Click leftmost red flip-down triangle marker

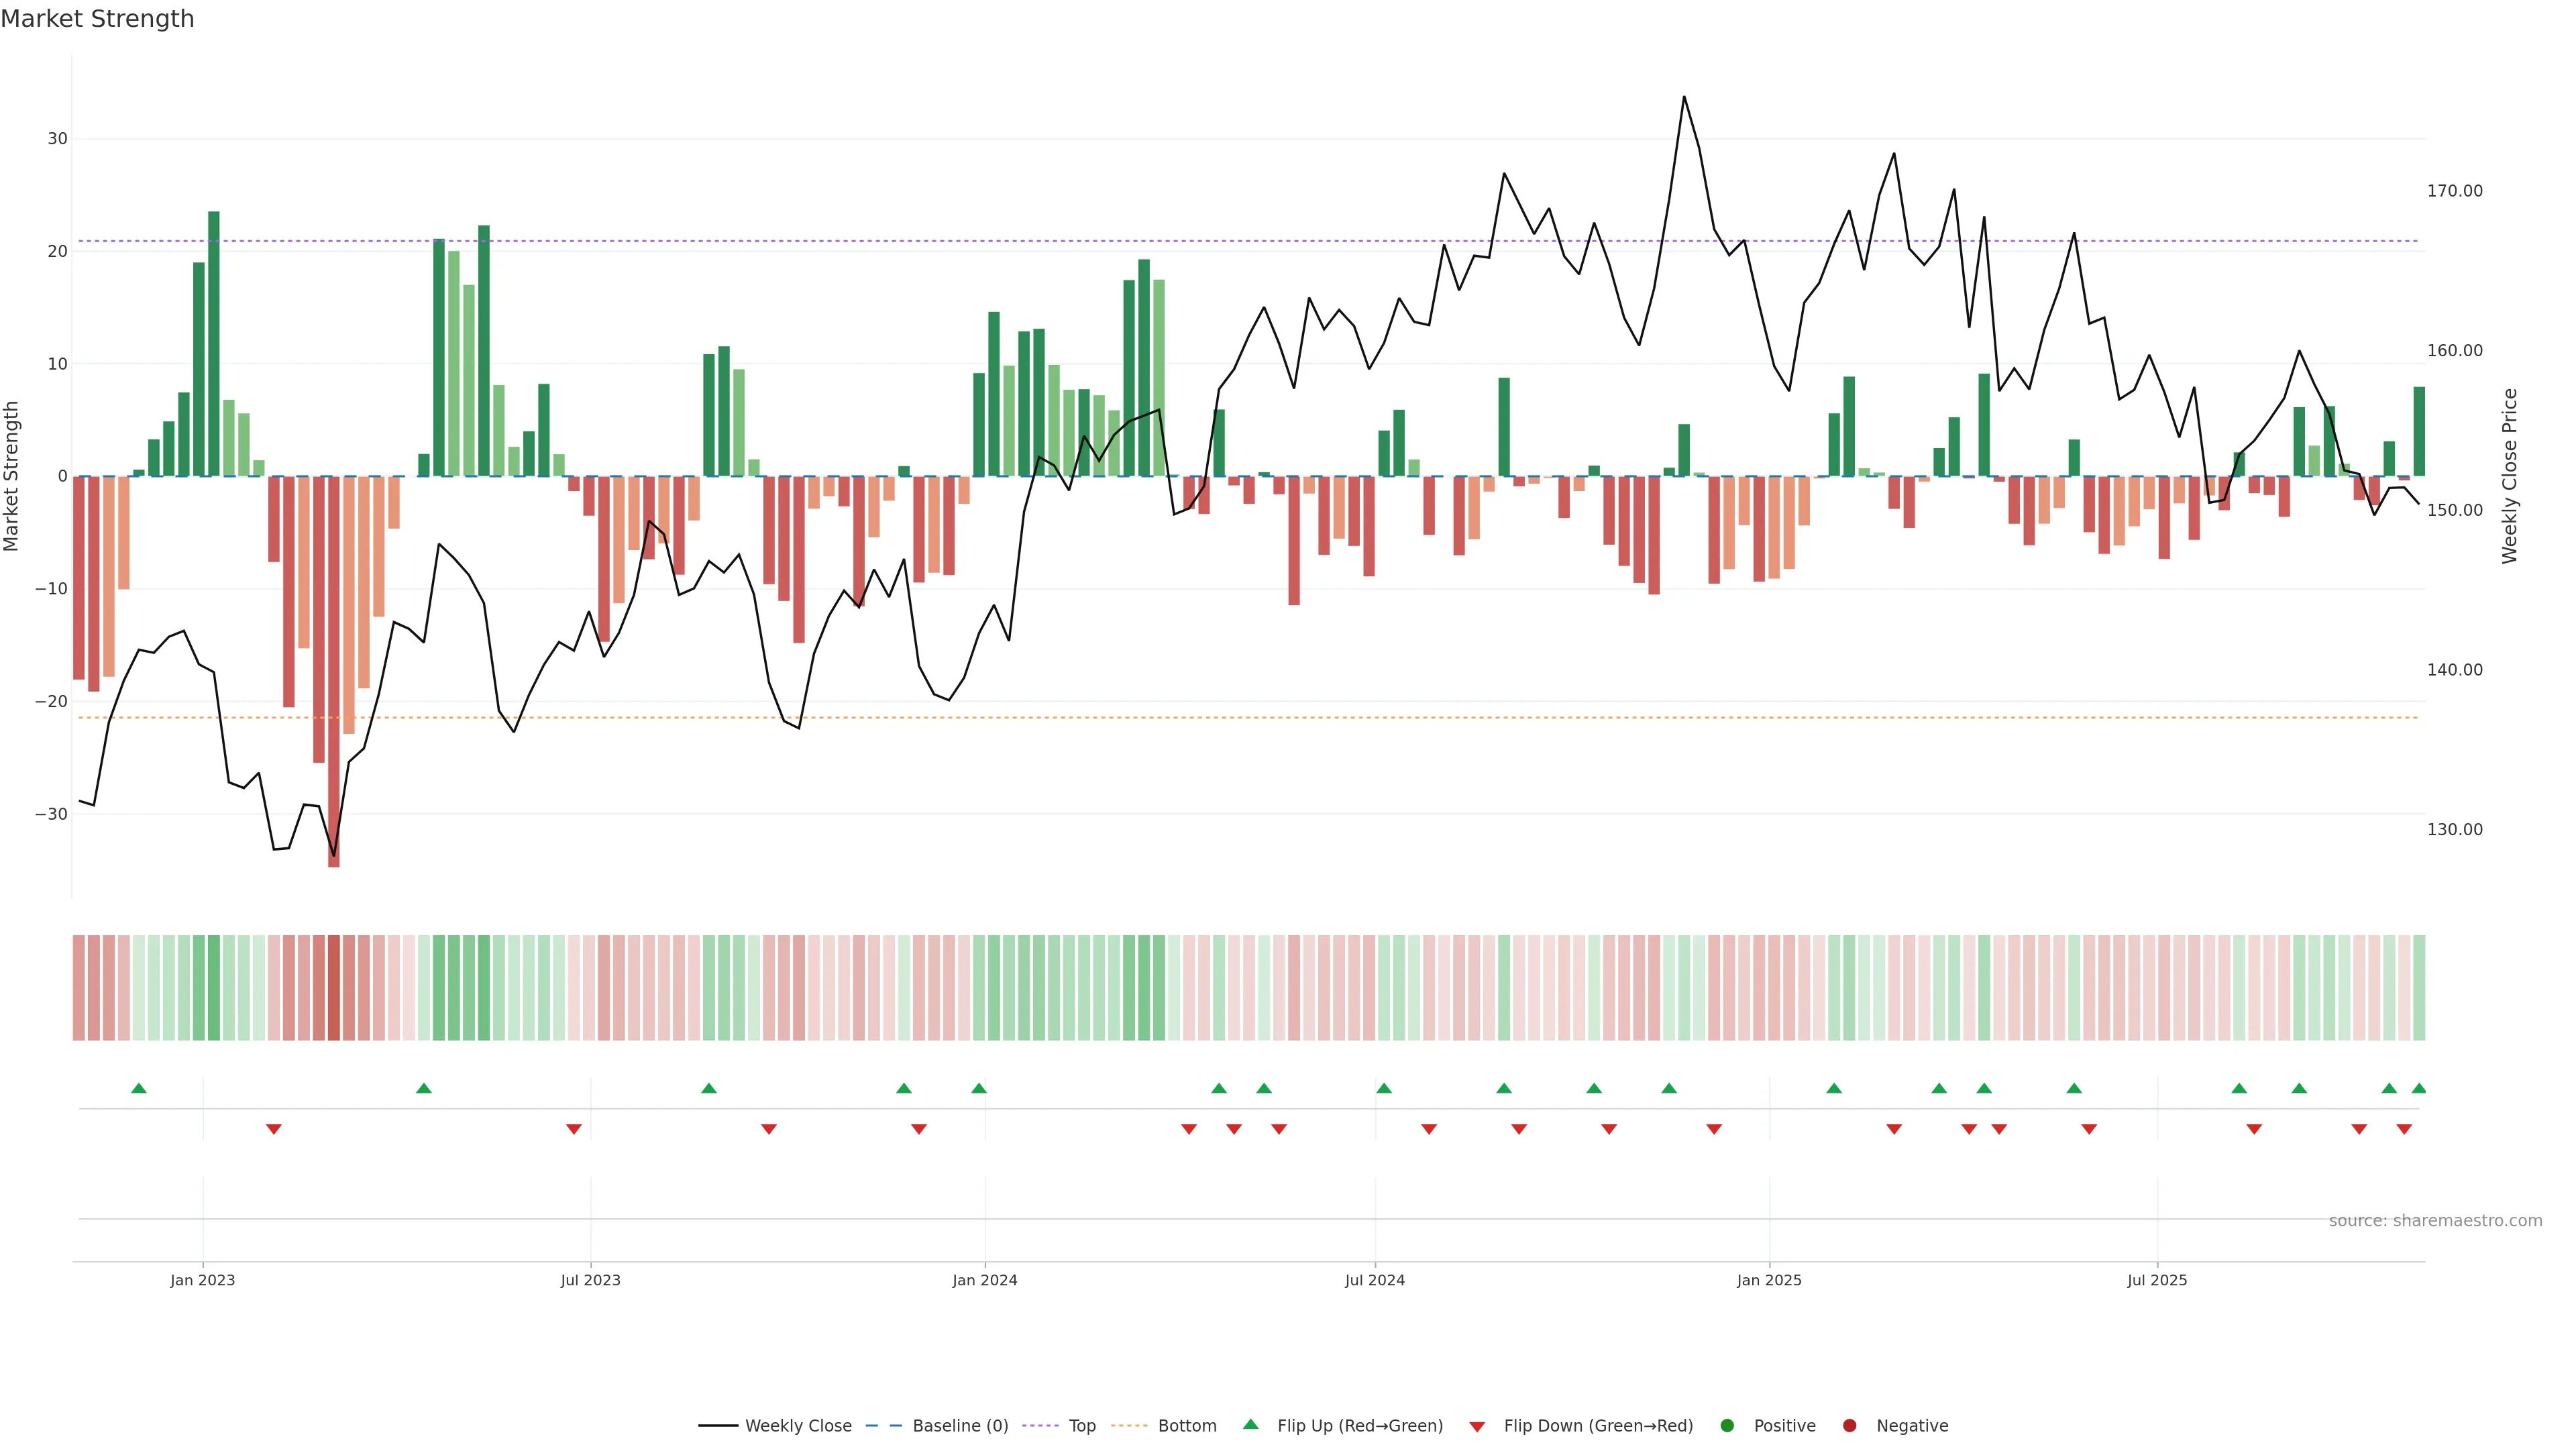coord(274,1129)
